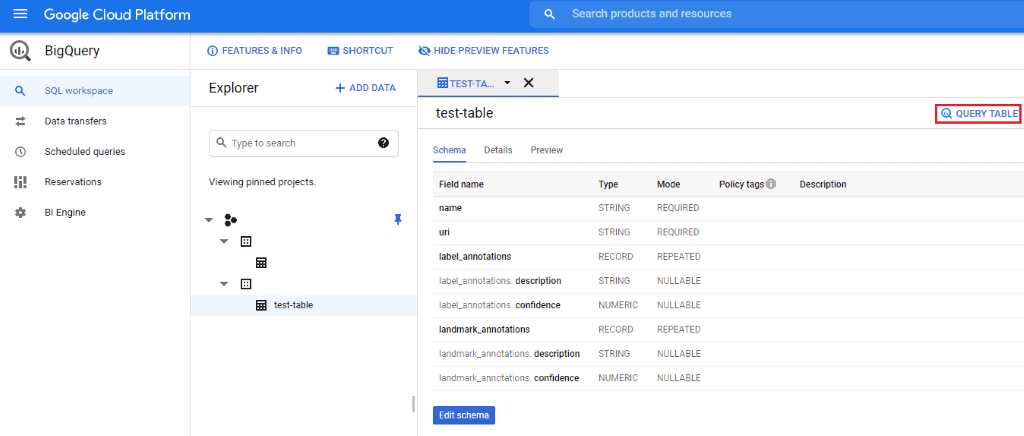1024x436 pixels.
Task: Open the hamburger navigation menu
Action: [20, 14]
